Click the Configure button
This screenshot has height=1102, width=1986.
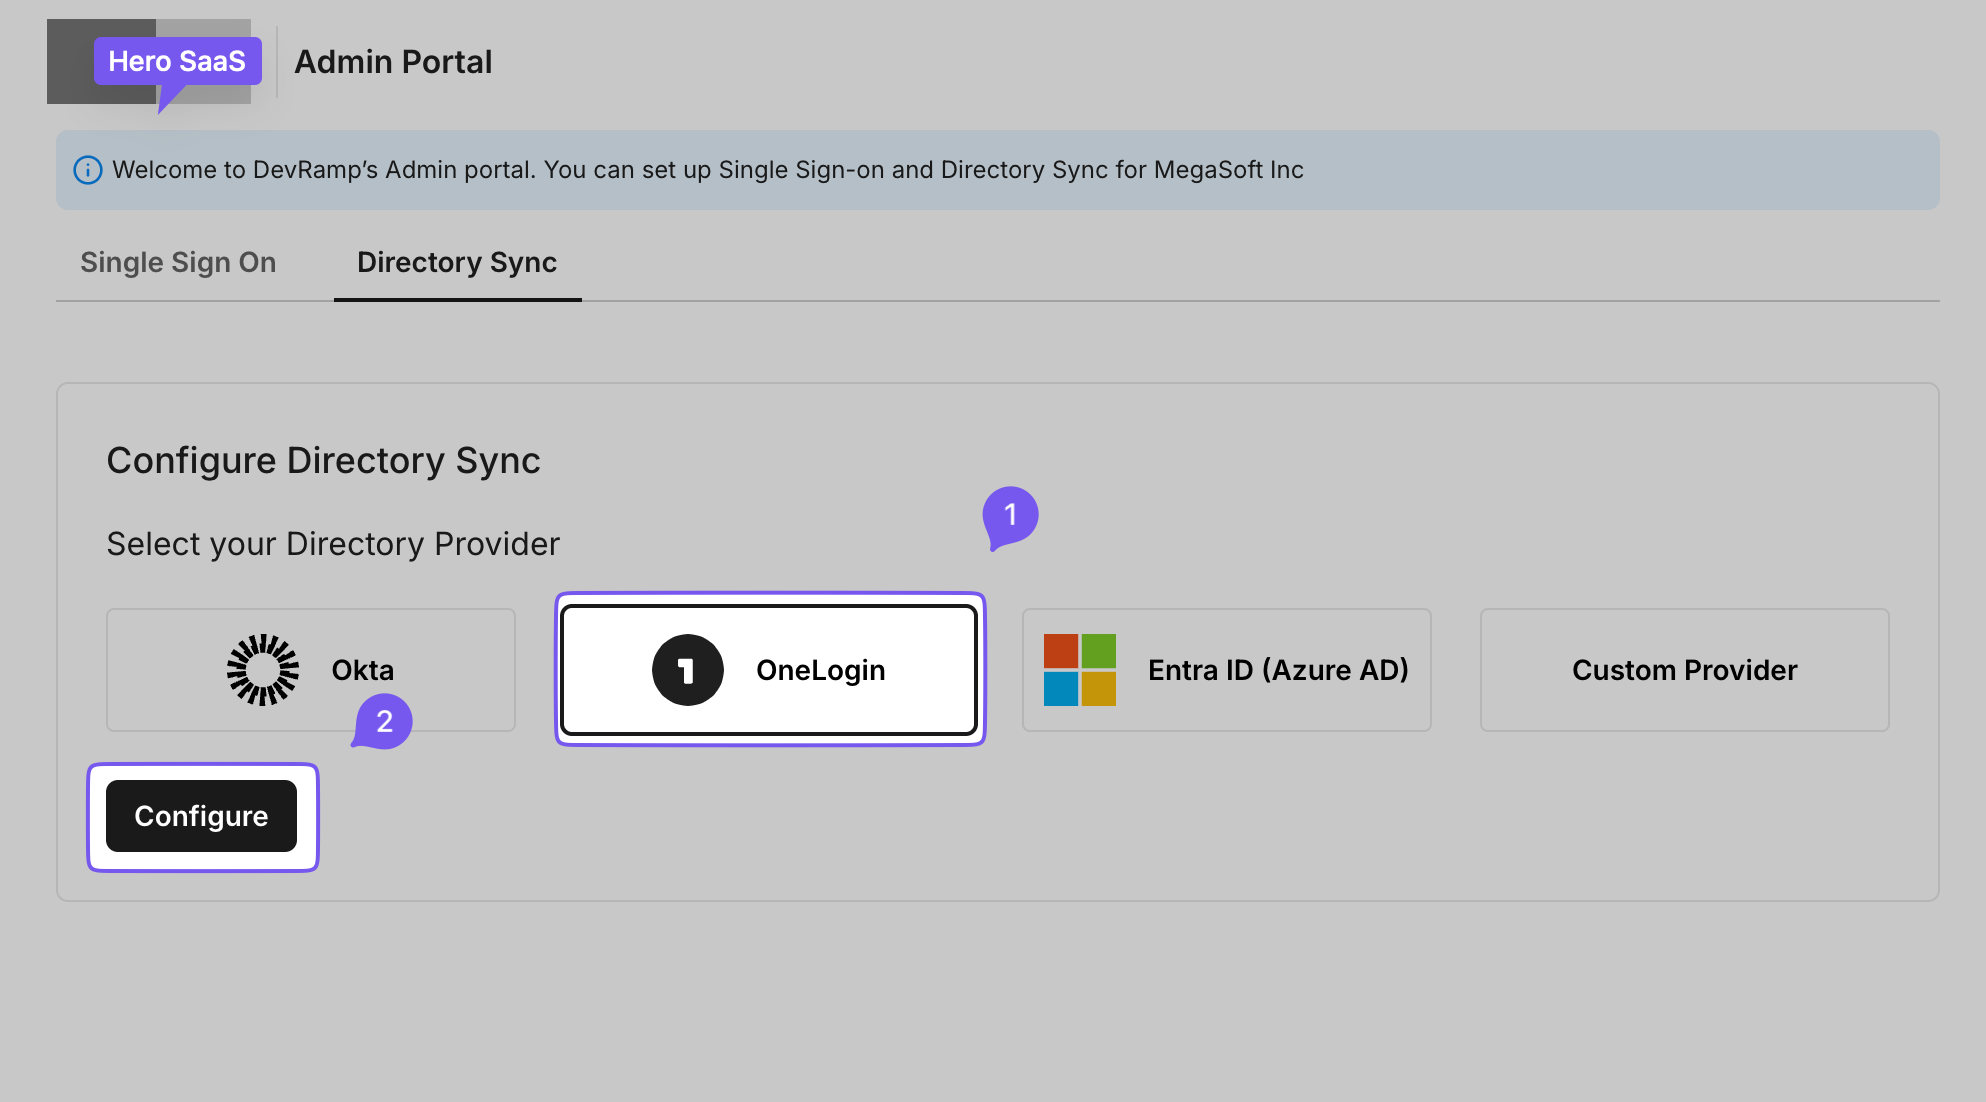click(201, 816)
